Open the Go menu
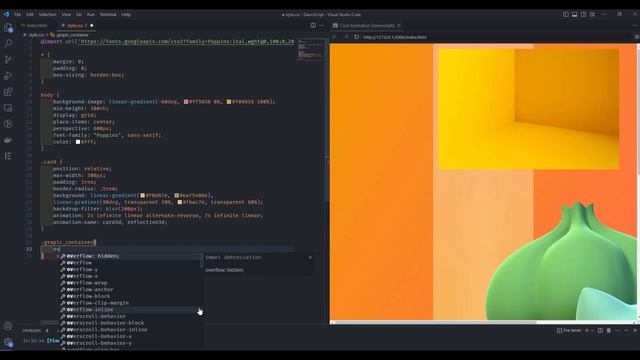The height and width of the screenshot is (360, 640). [79, 14]
